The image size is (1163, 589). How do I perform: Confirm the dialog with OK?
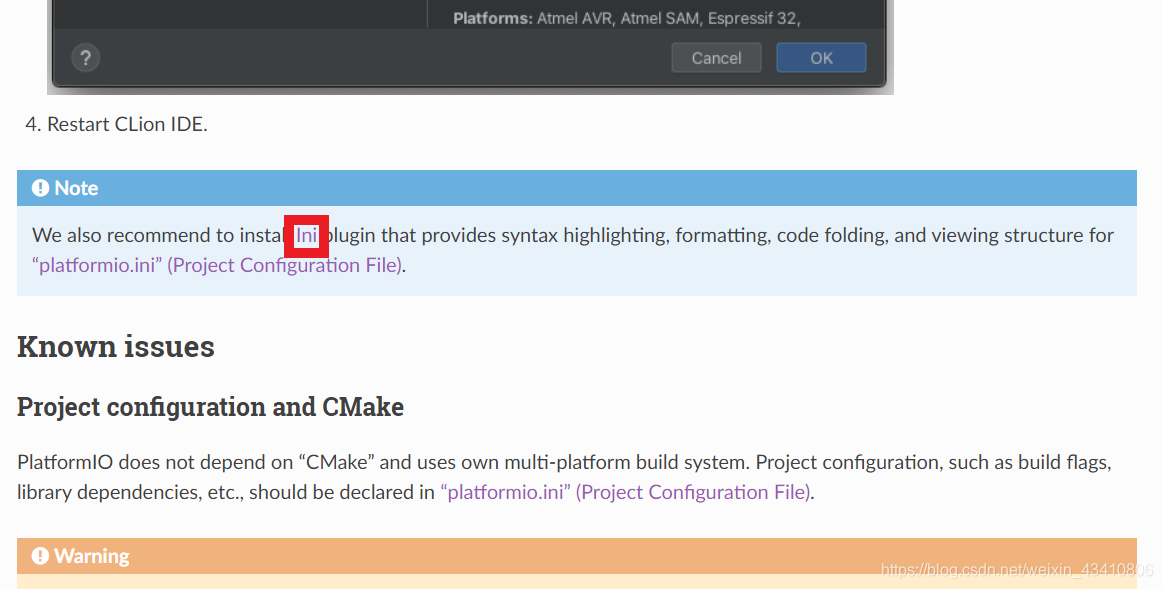coord(821,57)
